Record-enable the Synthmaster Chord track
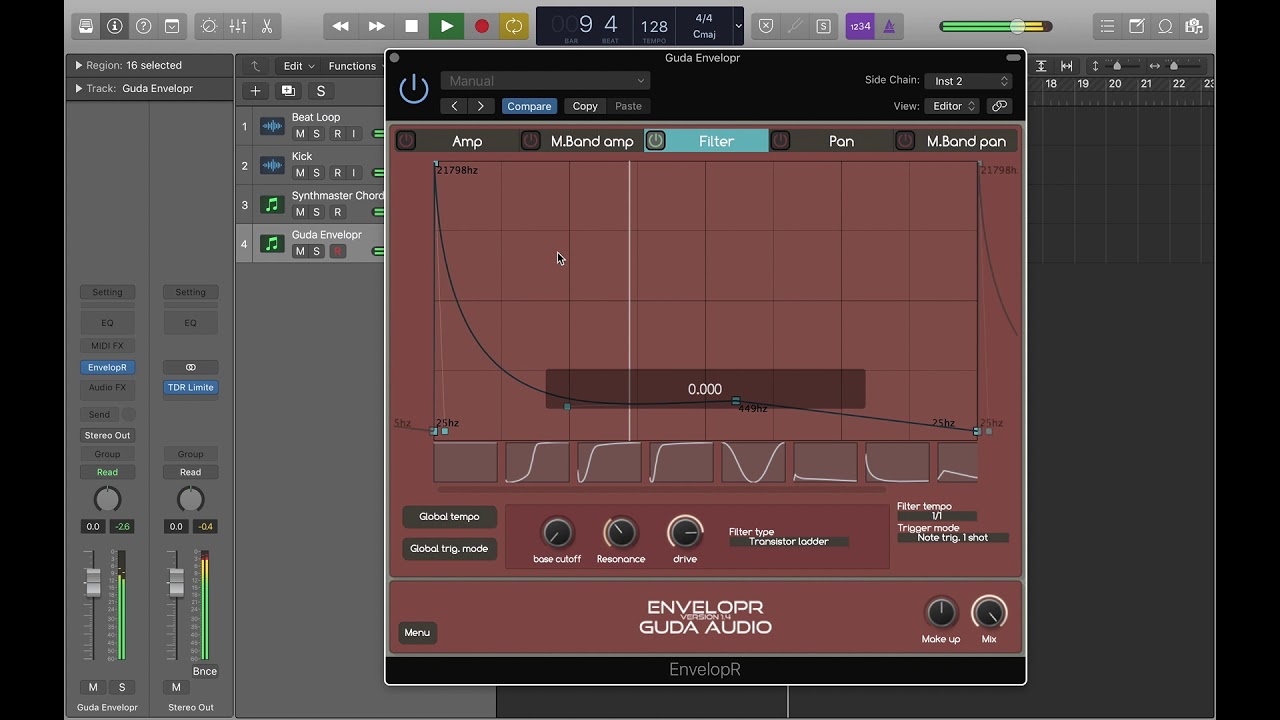Image resolution: width=1280 pixels, height=720 pixels. 337,212
